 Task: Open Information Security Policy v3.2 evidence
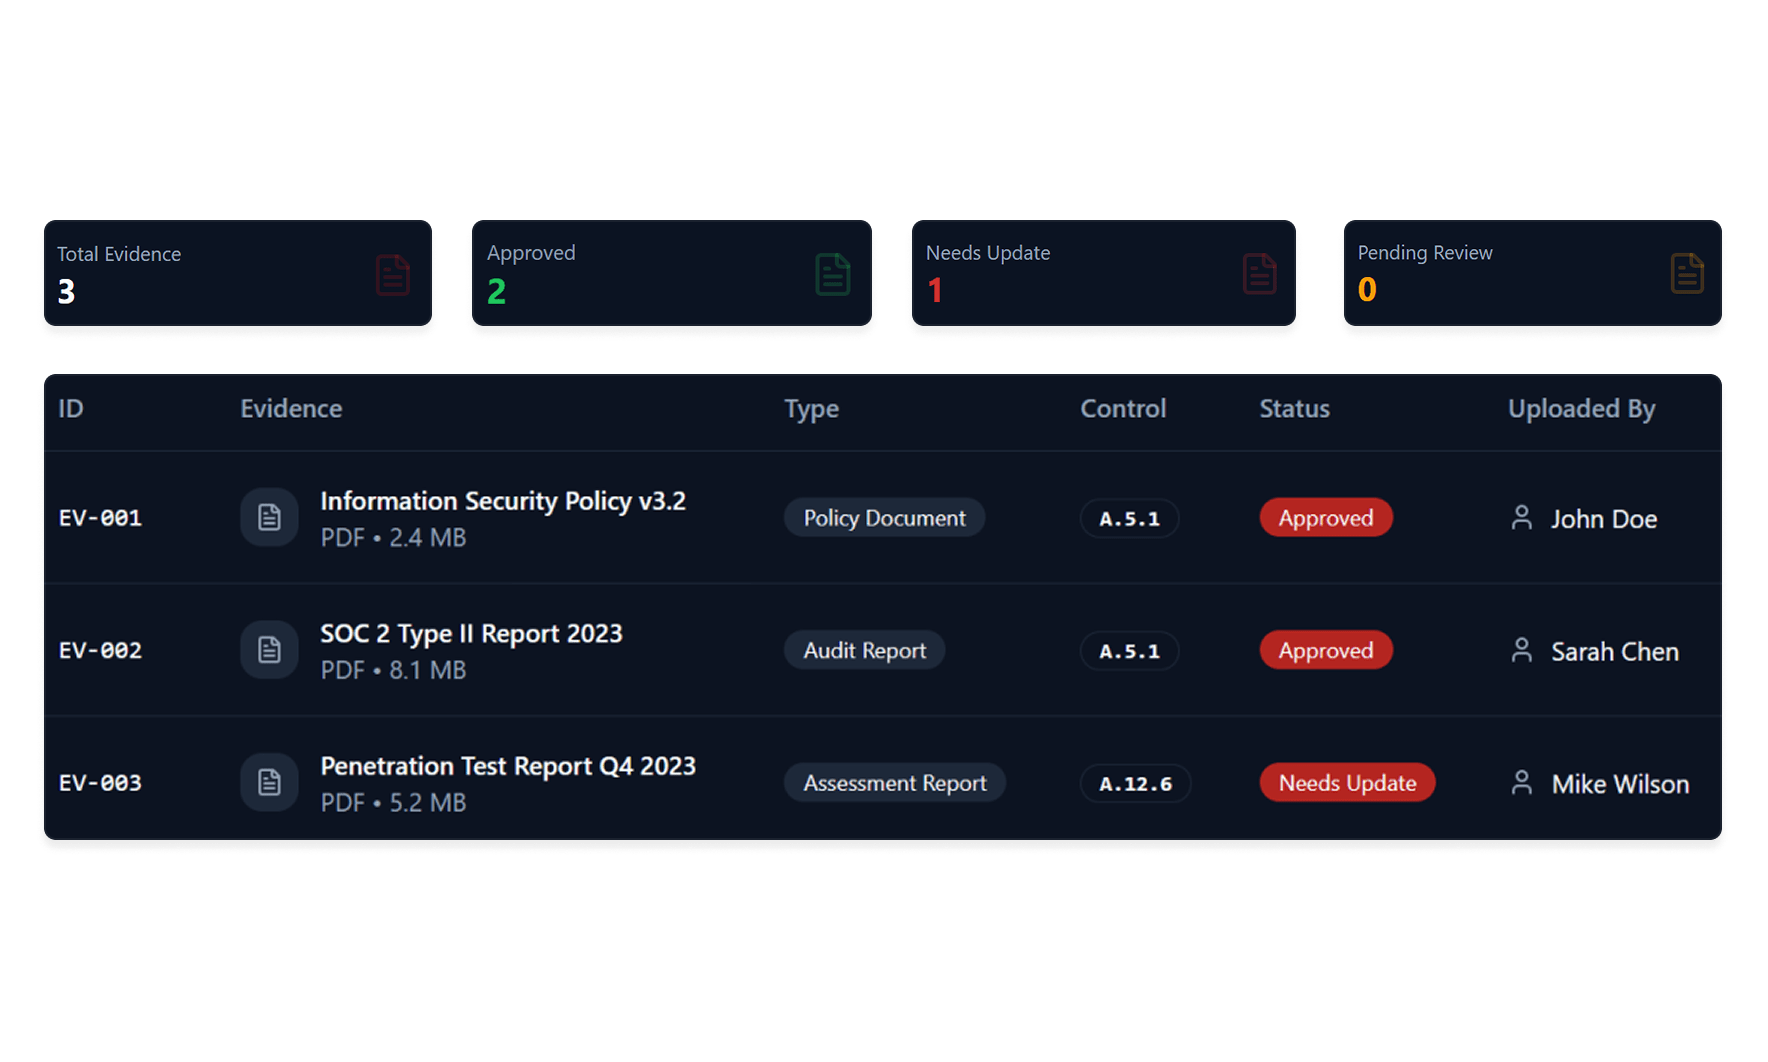click(502, 501)
